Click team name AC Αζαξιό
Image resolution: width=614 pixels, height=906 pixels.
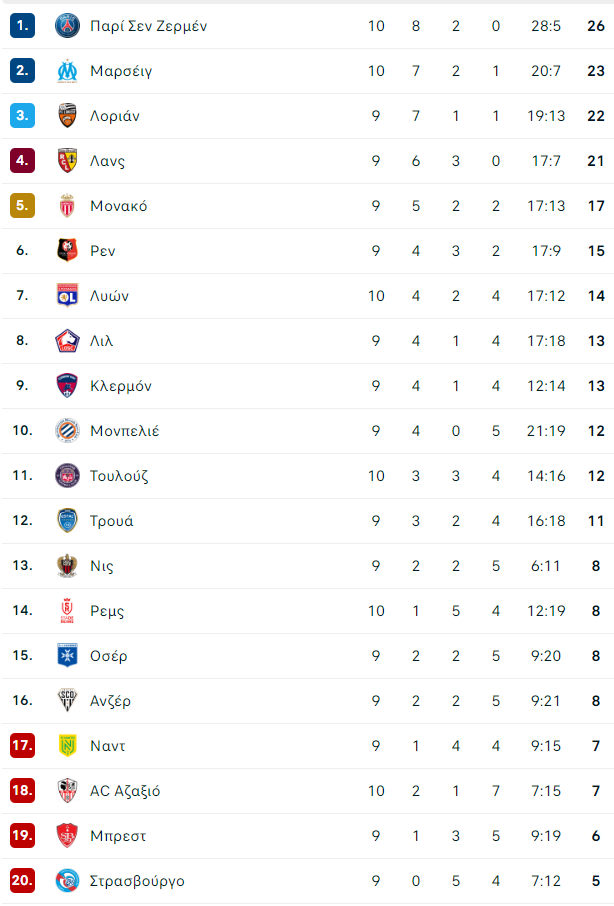click(125, 791)
